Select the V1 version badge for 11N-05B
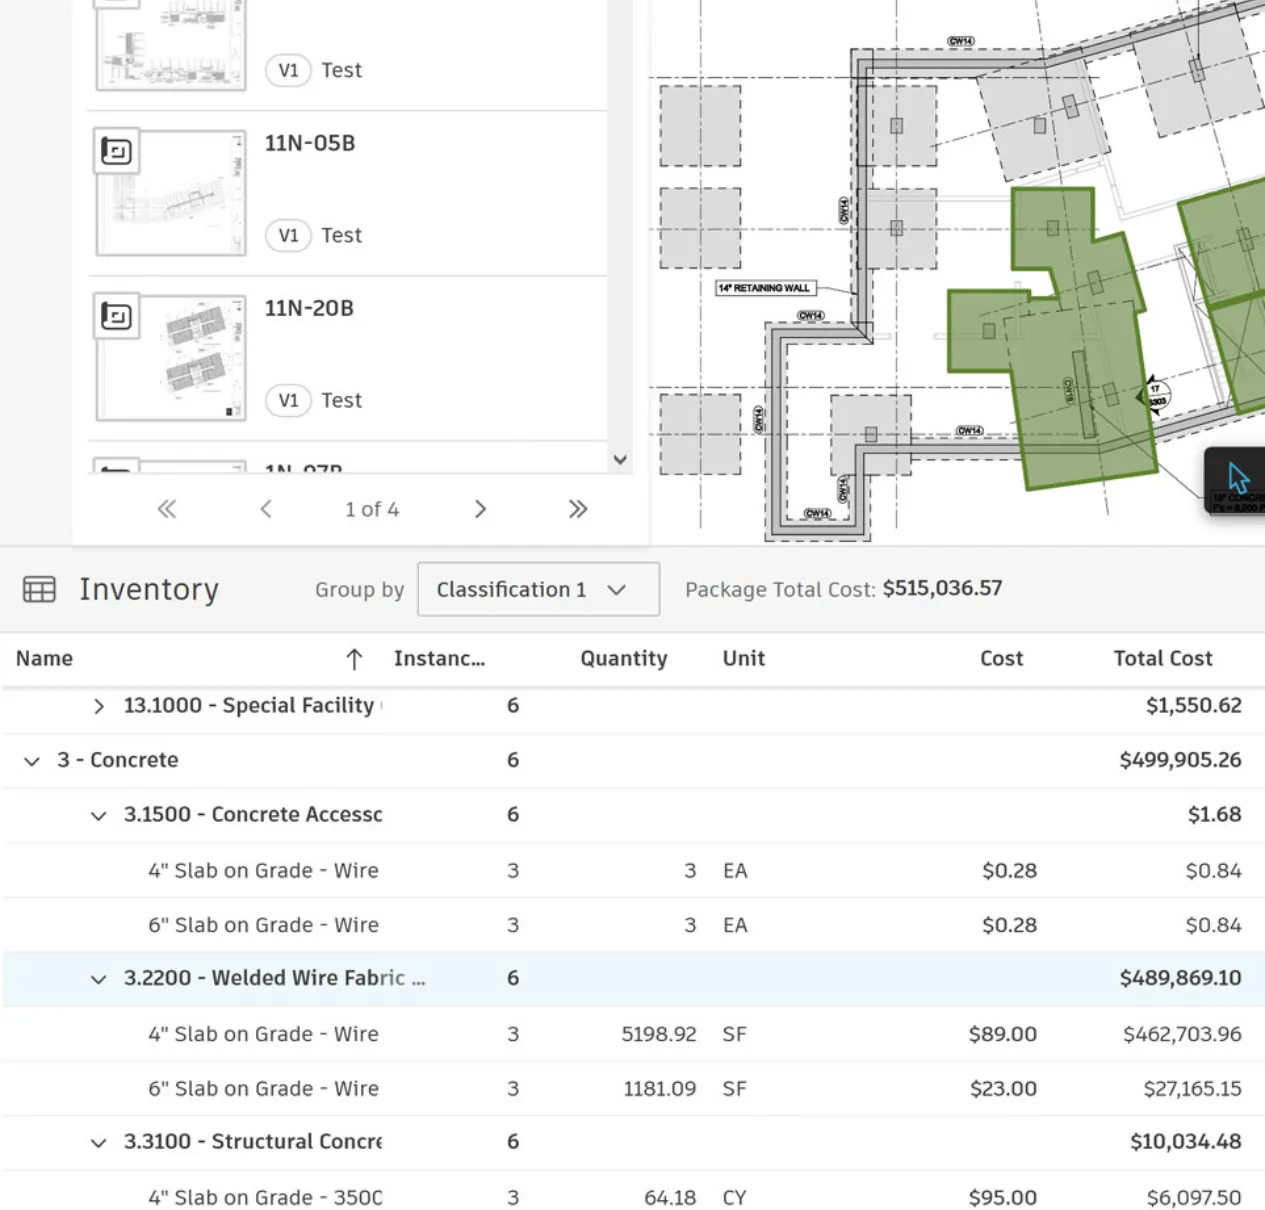The height and width of the screenshot is (1210, 1265). click(288, 236)
